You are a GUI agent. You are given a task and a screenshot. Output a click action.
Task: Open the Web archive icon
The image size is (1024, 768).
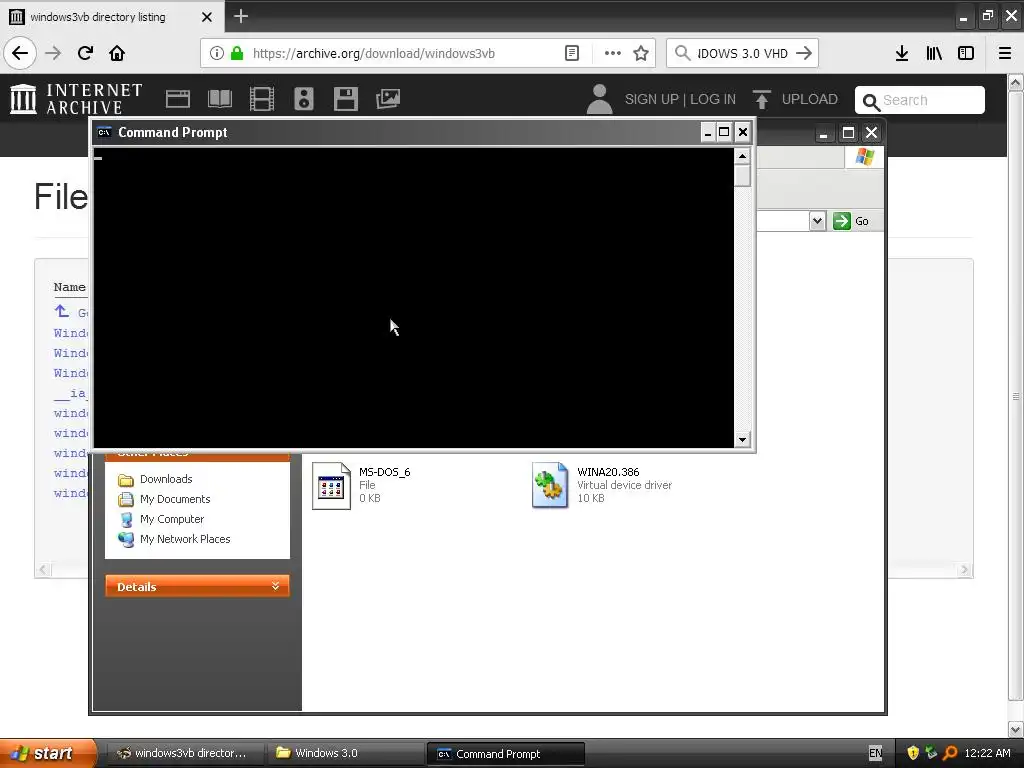pyautogui.click(x=178, y=99)
